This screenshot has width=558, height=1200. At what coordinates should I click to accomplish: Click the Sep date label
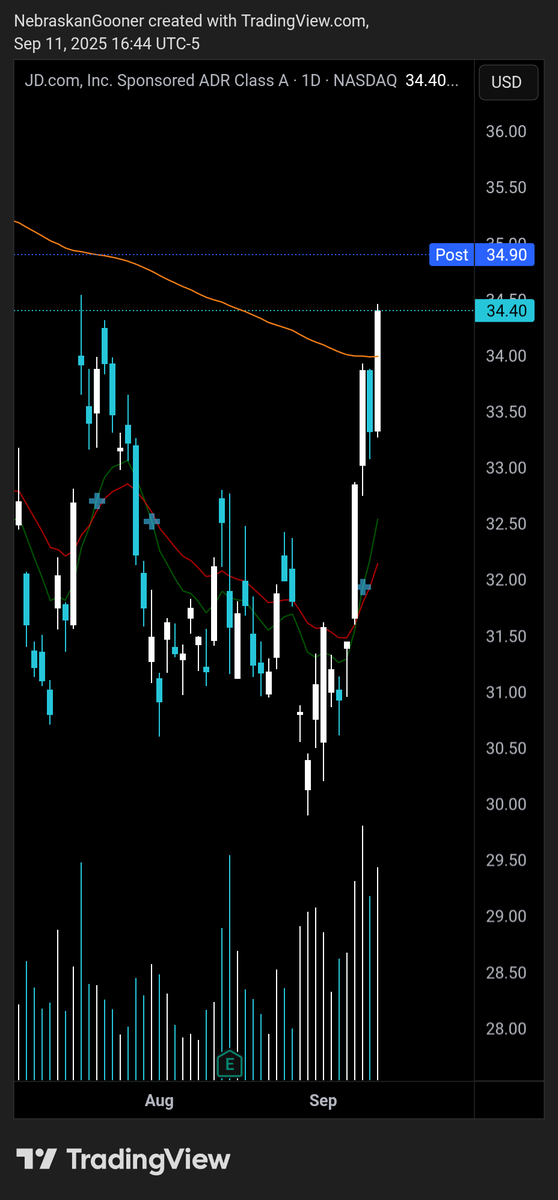pyautogui.click(x=323, y=1101)
